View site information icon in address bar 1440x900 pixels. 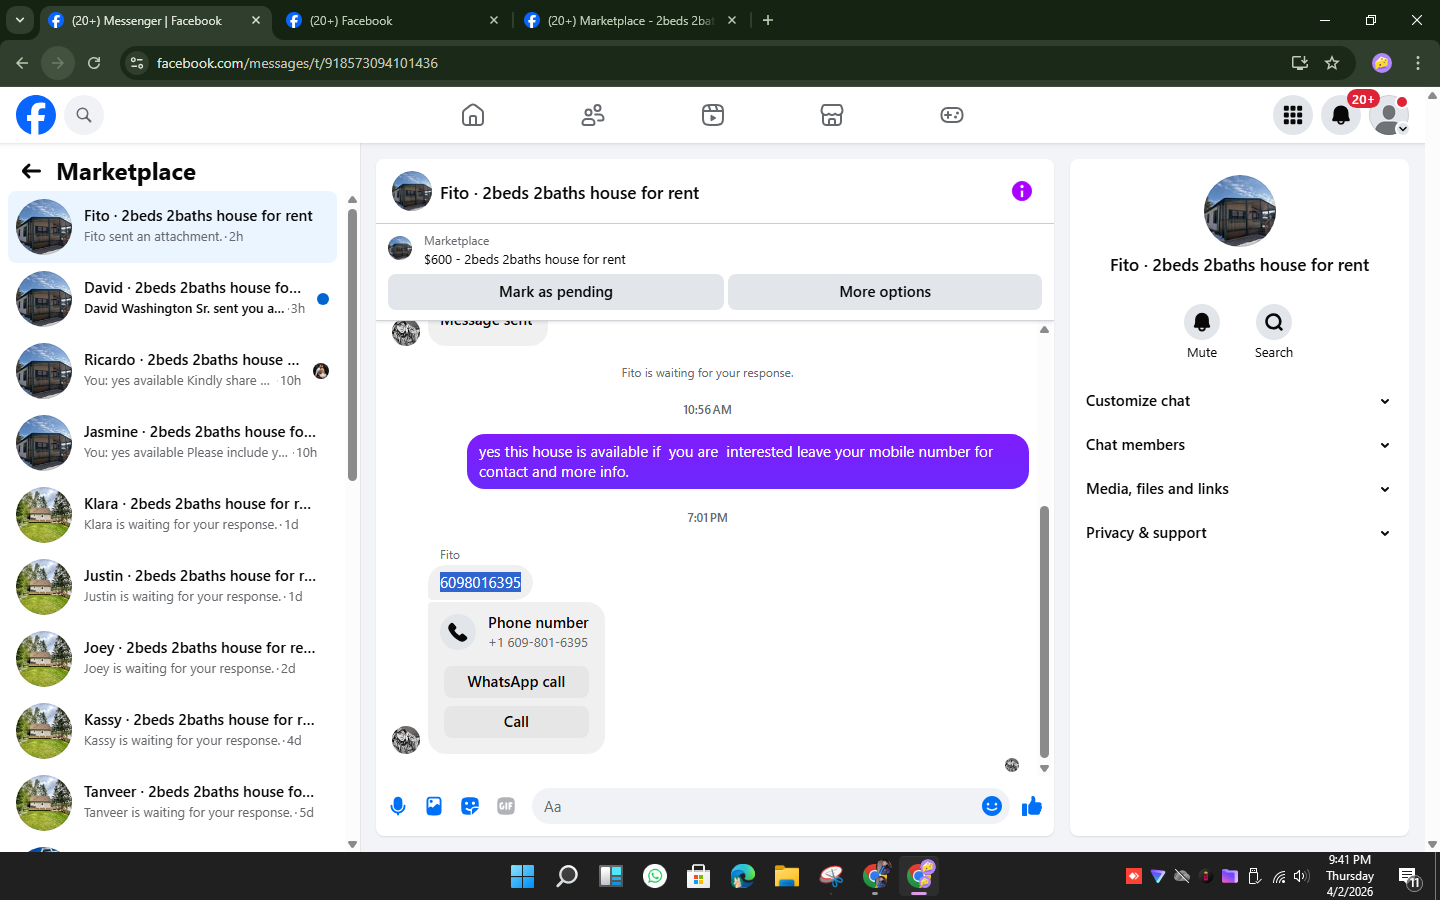point(137,63)
